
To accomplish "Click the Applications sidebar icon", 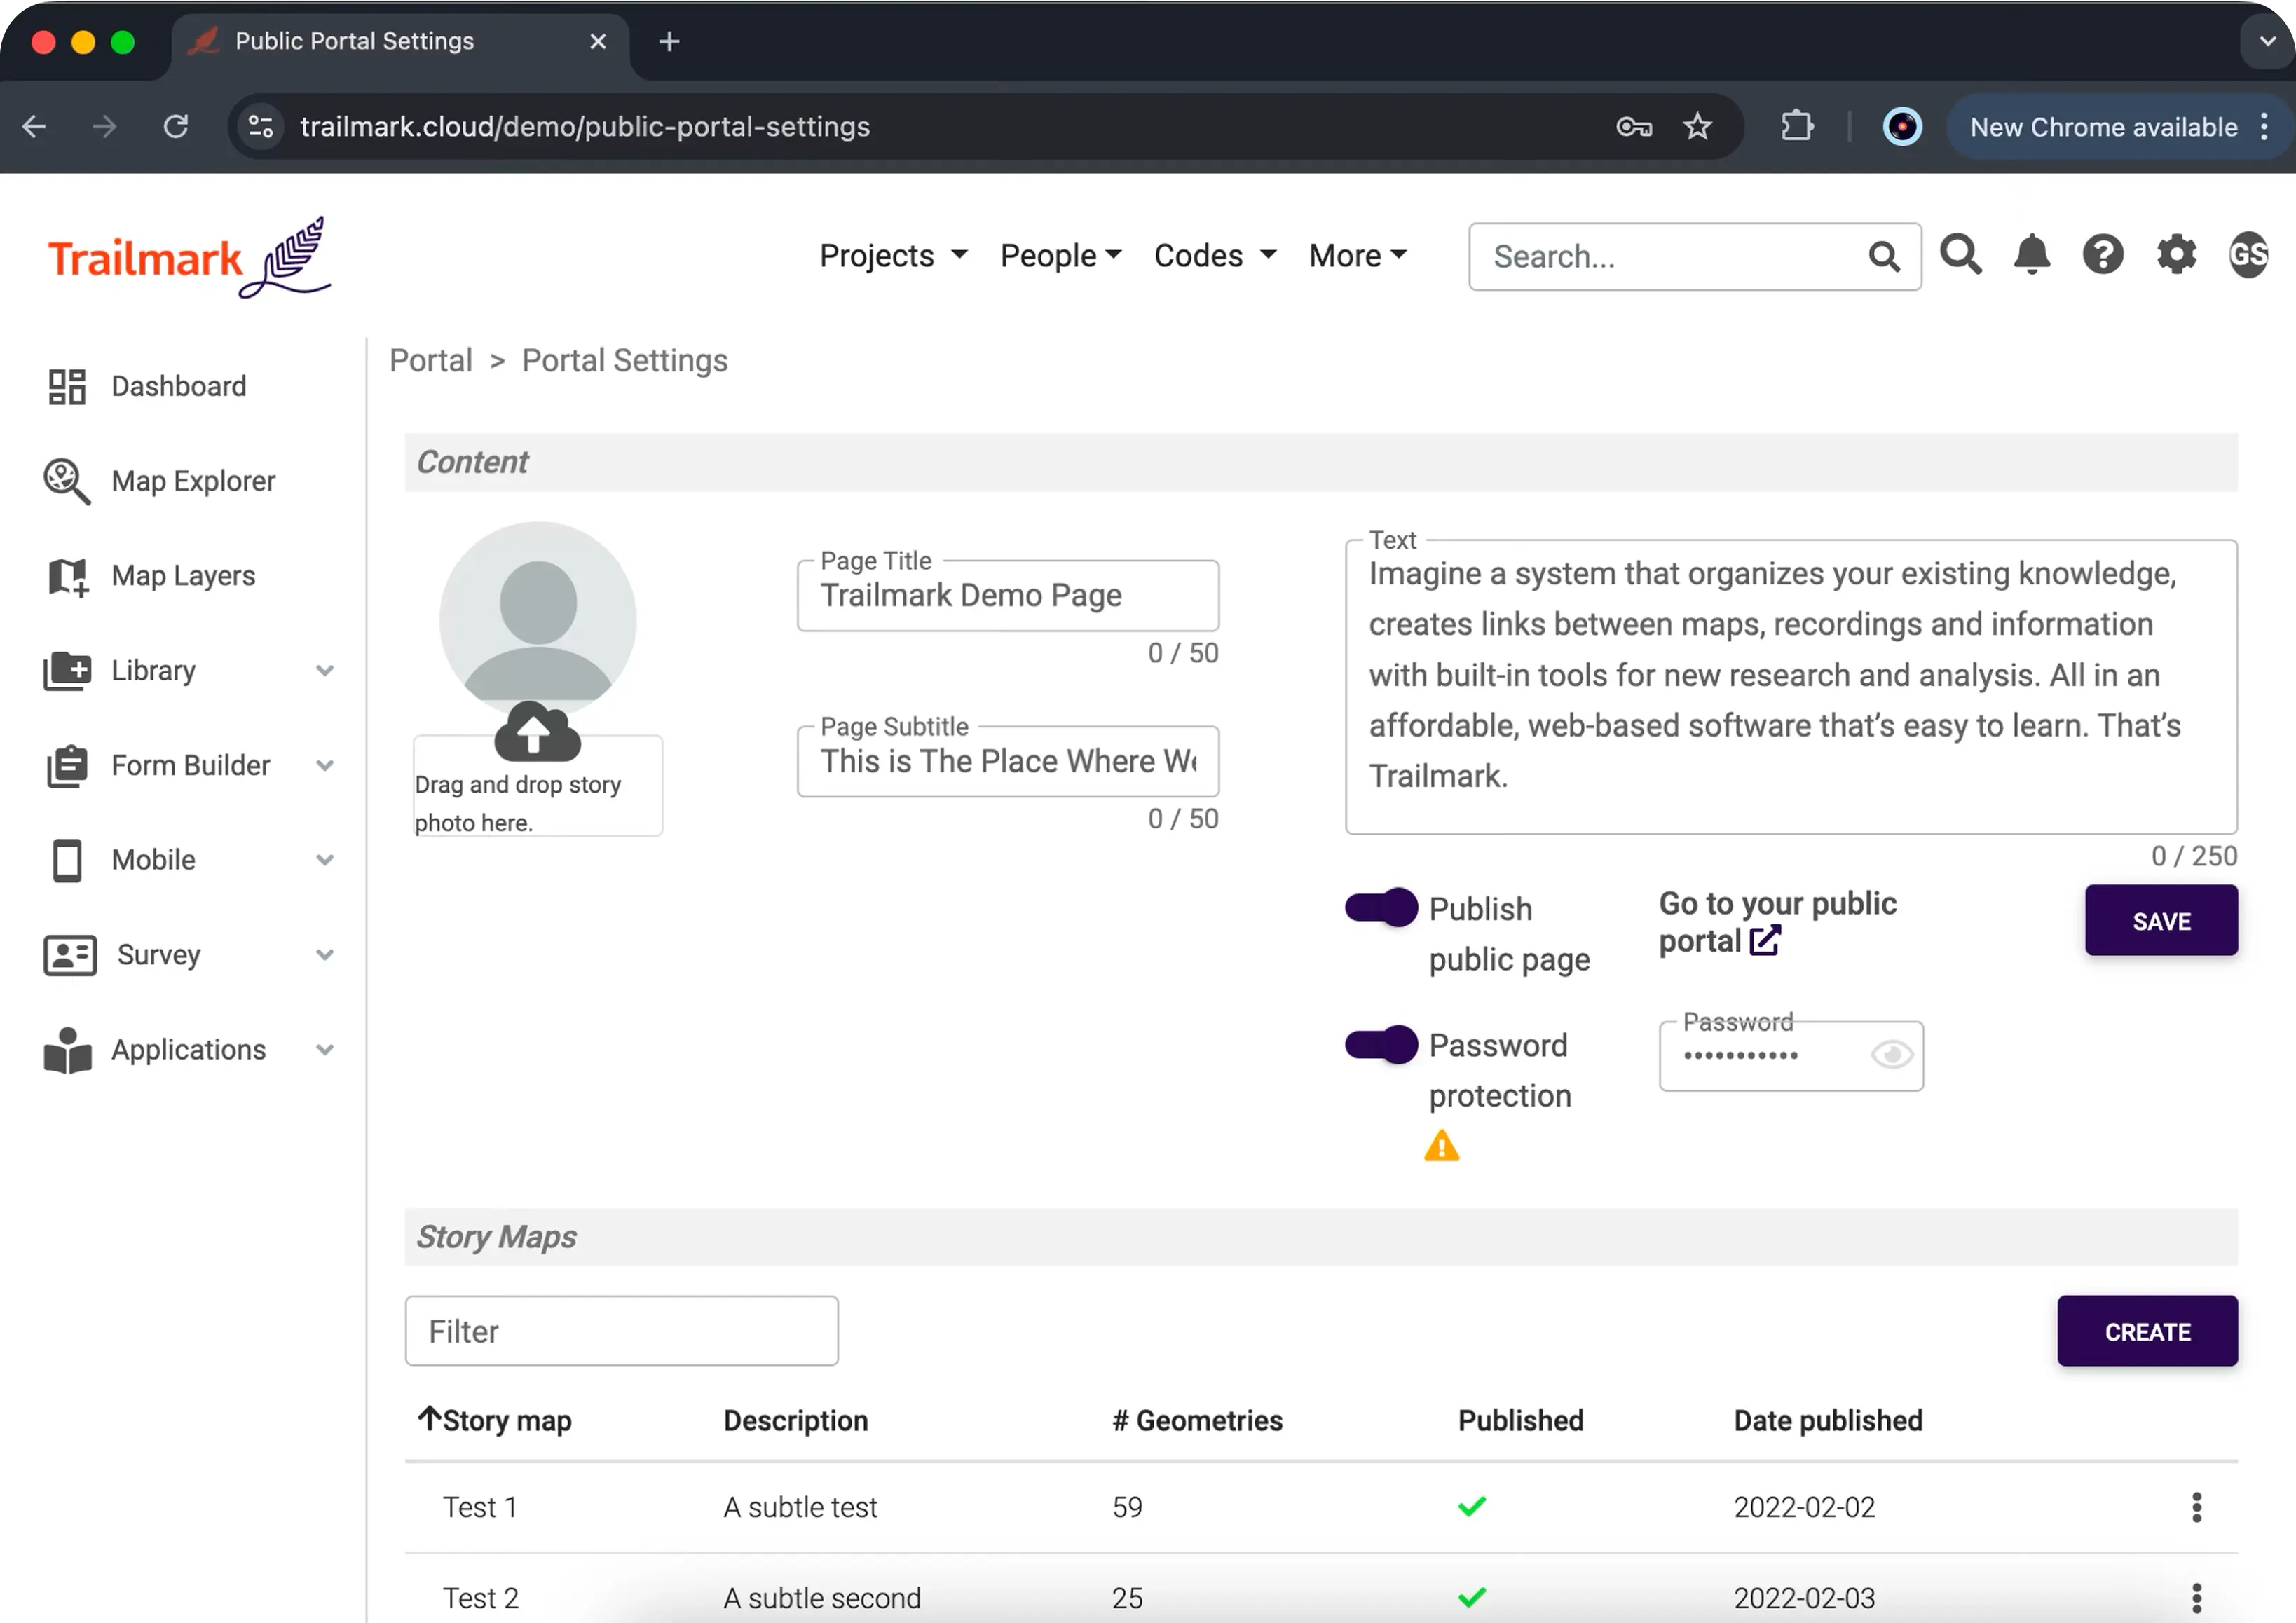I will pos(67,1050).
